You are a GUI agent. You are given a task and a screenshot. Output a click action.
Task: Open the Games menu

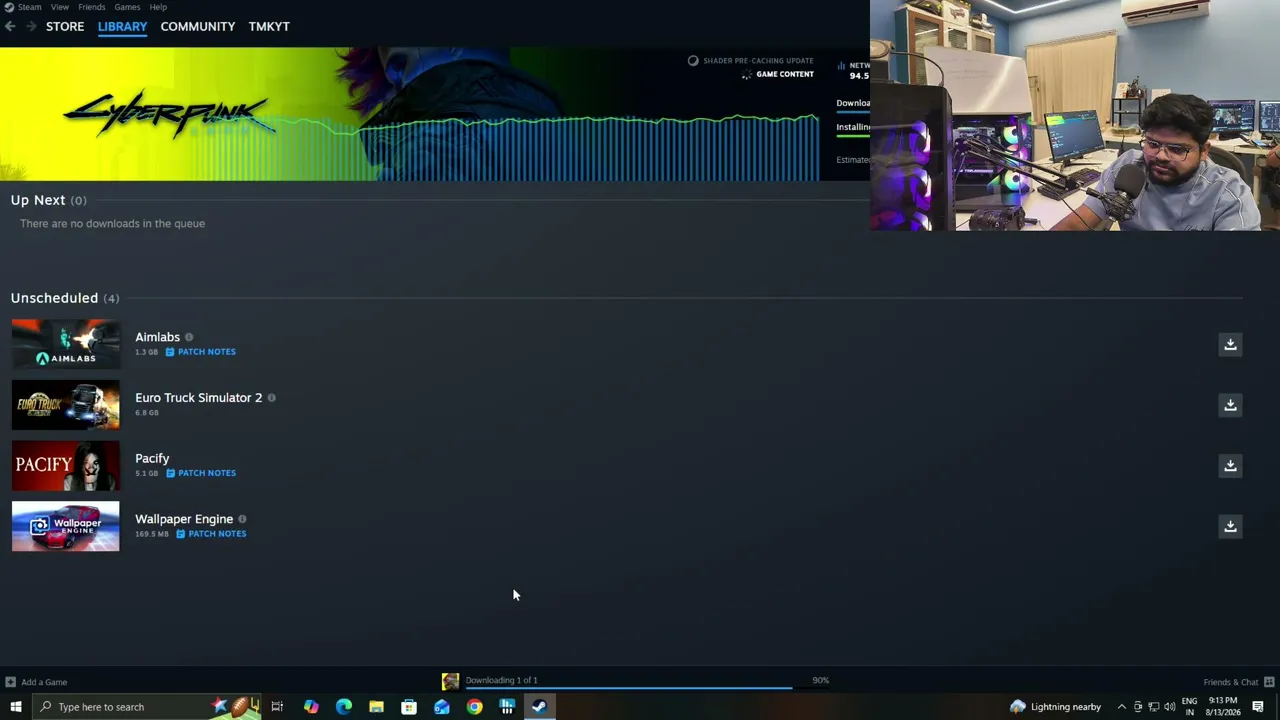pos(127,7)
